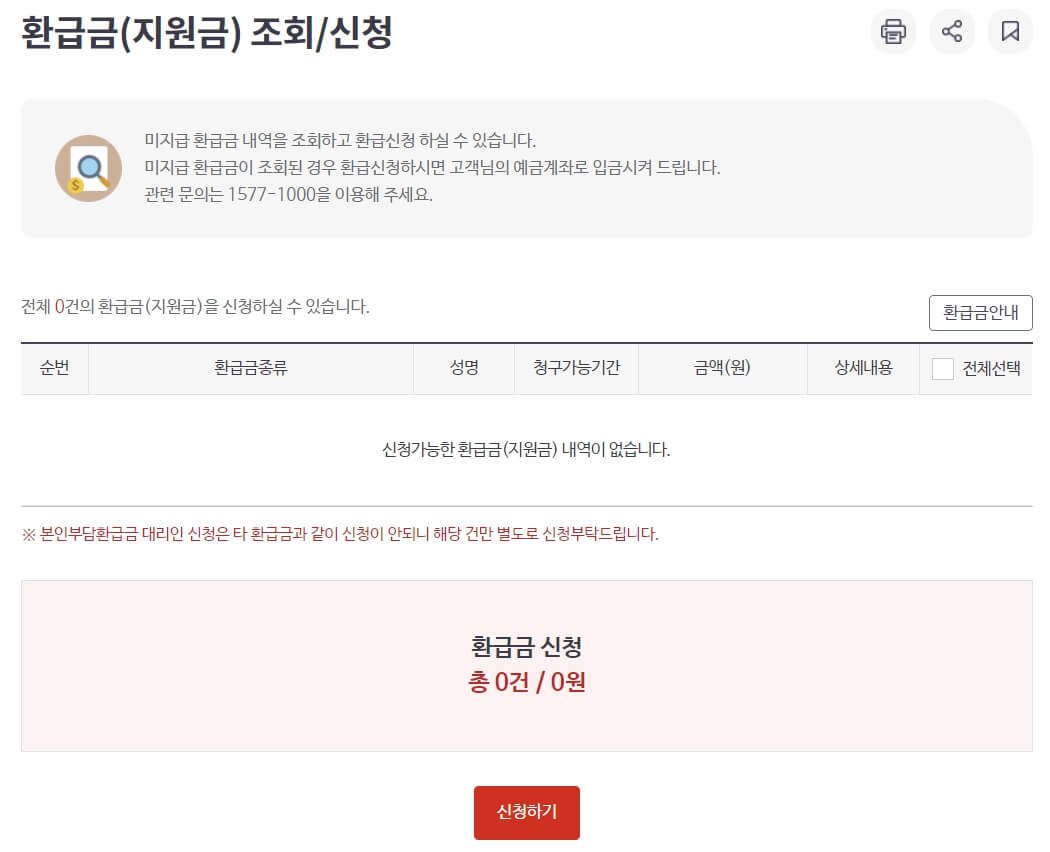Screen dimensions: 1050x852
Task: Click the bookmark icon
Action: [1010, 31]
